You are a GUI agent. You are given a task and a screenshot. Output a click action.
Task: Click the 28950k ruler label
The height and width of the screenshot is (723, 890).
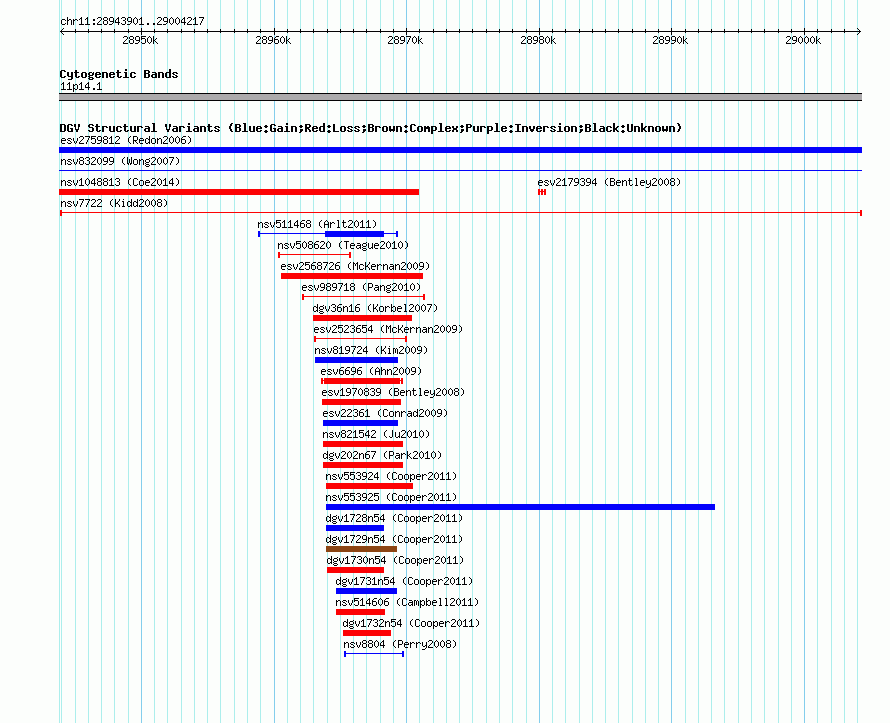(140, 40)
